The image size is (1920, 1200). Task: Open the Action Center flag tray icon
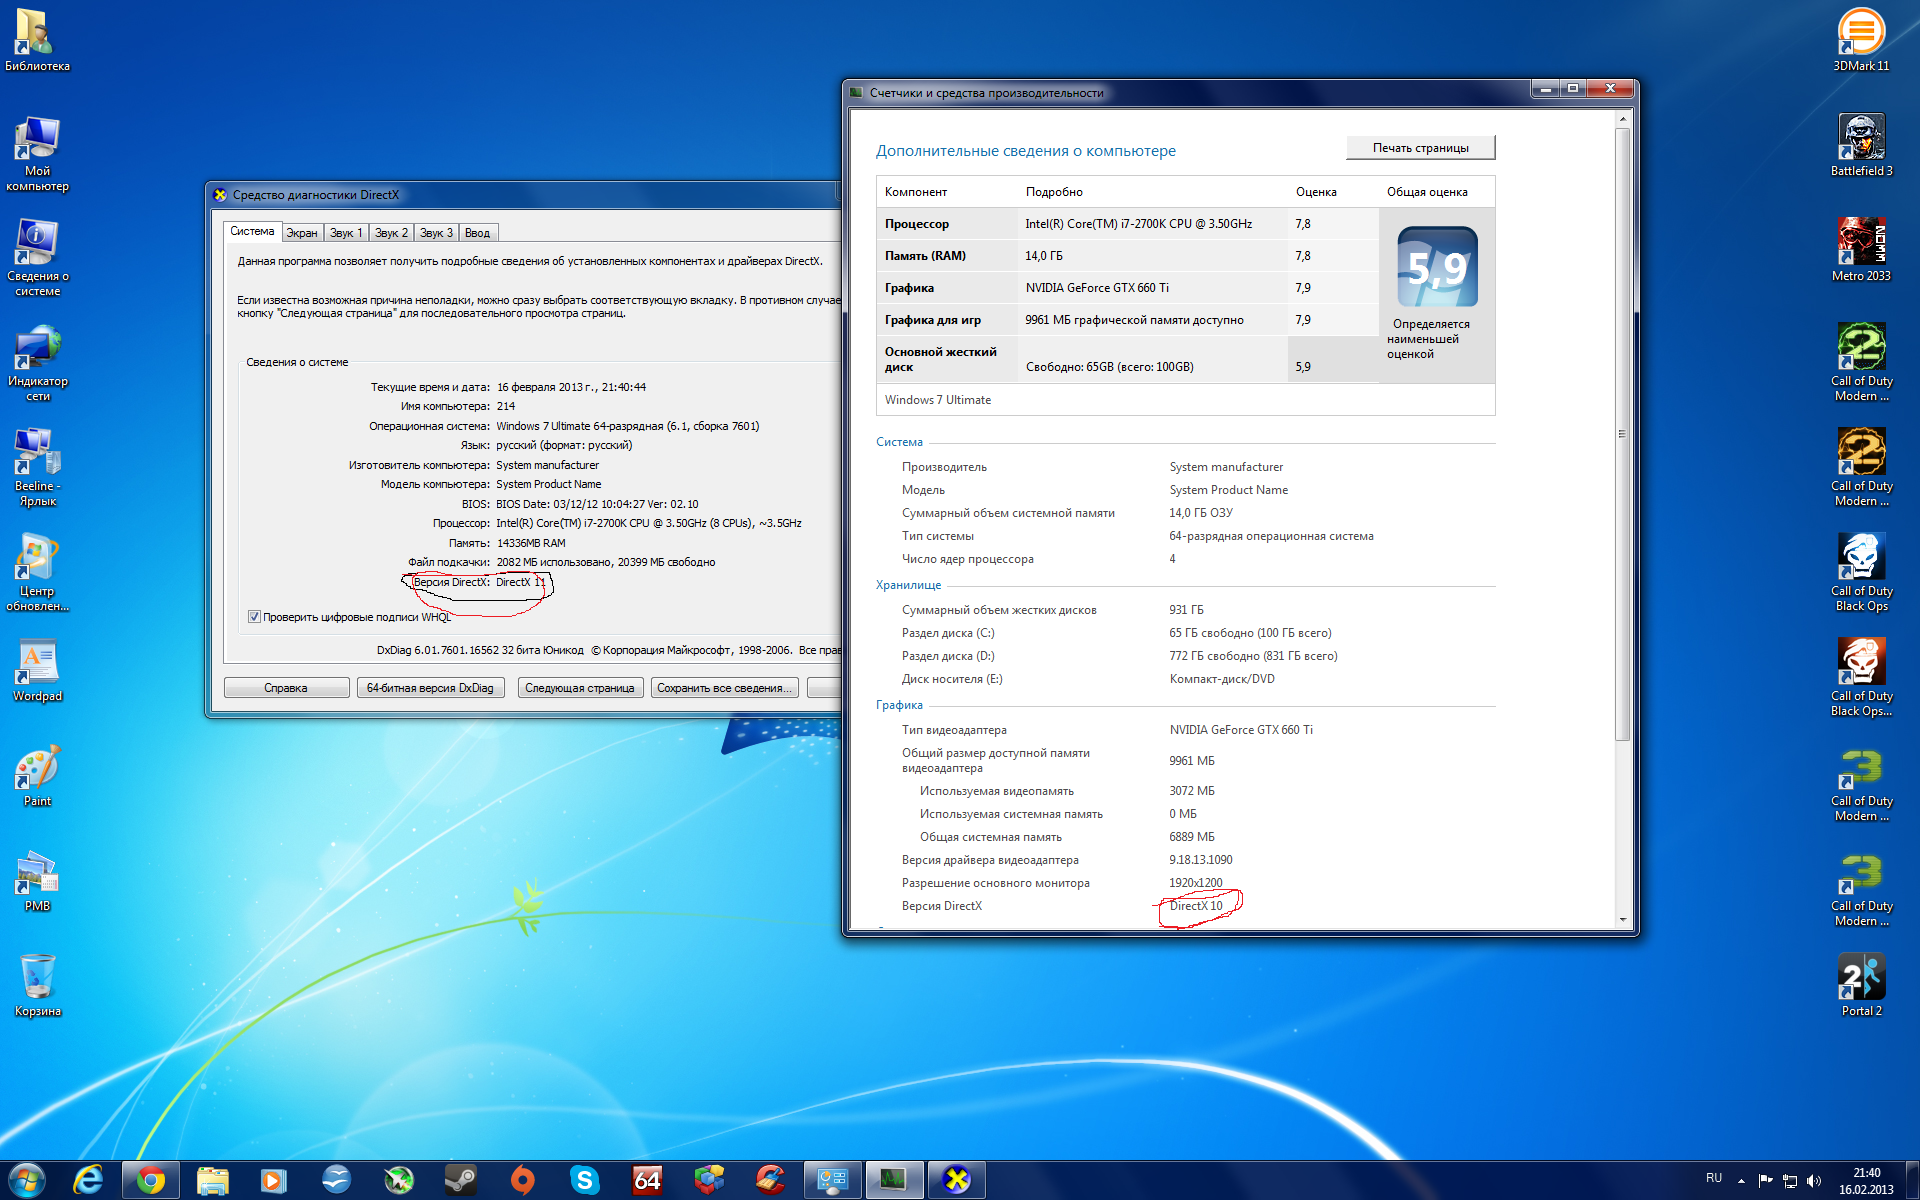[x=1765, y=1180]
